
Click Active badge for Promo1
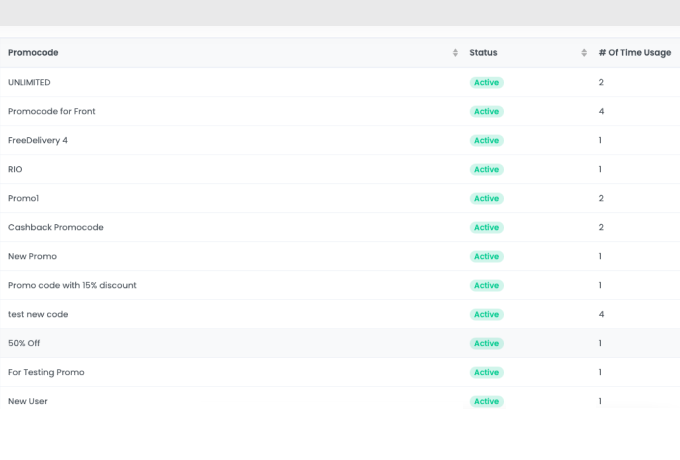coord(487,199)
